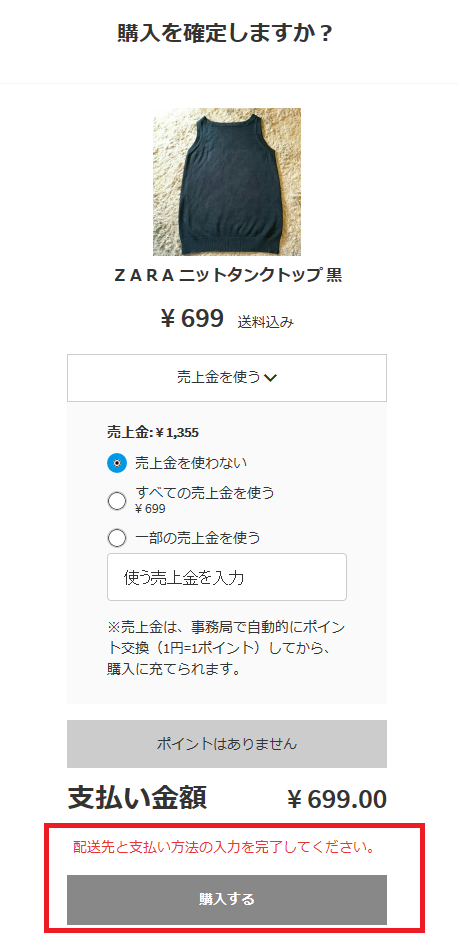Viewport: 458px width, 936px height.
Task: Click the 購入する purchase button
Action: (227, 899)
